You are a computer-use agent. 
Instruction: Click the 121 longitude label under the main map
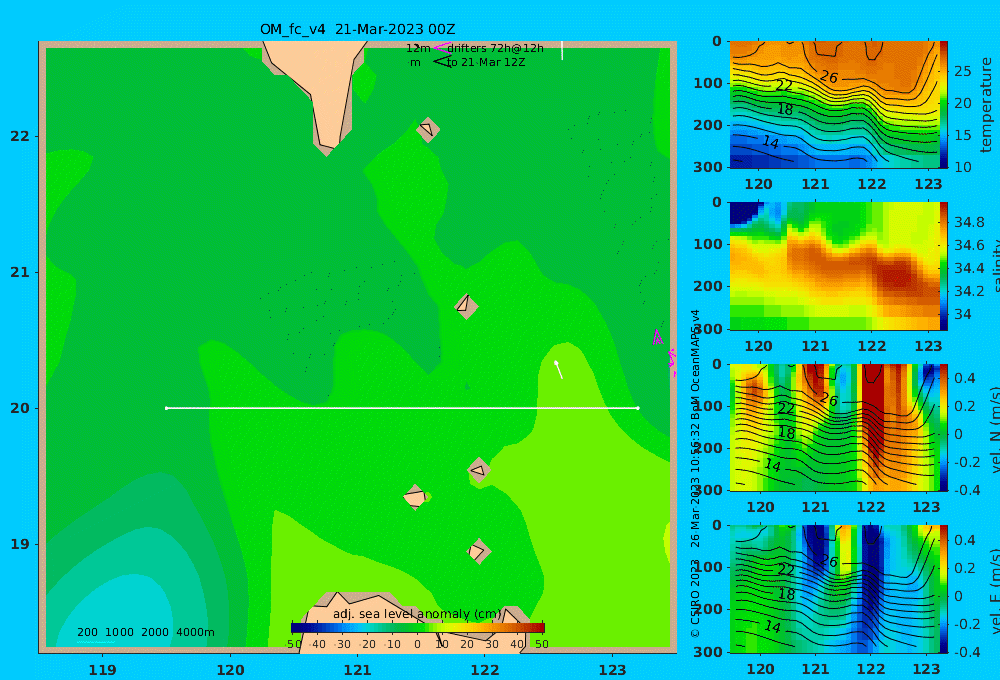click(x=357, y=670)
